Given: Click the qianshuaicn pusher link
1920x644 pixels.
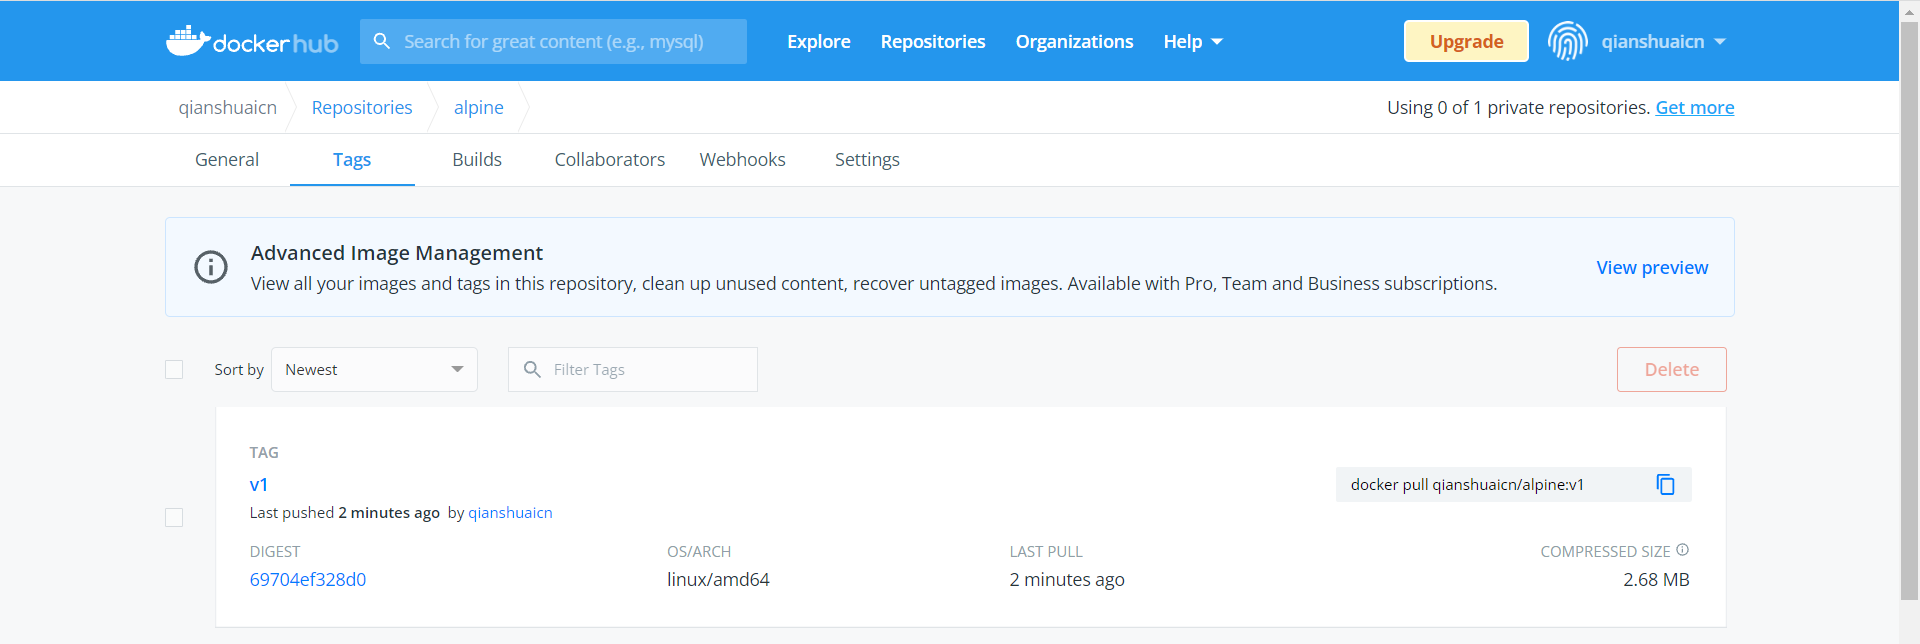Looking at the screenshot, I should [x=510, y=512].
